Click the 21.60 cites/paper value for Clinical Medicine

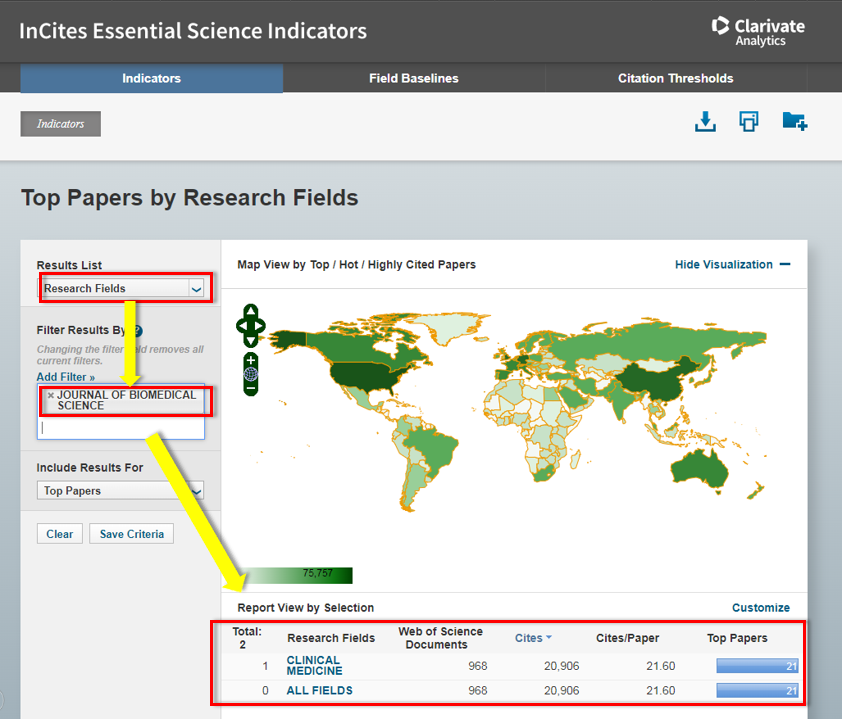pos(660,666)
